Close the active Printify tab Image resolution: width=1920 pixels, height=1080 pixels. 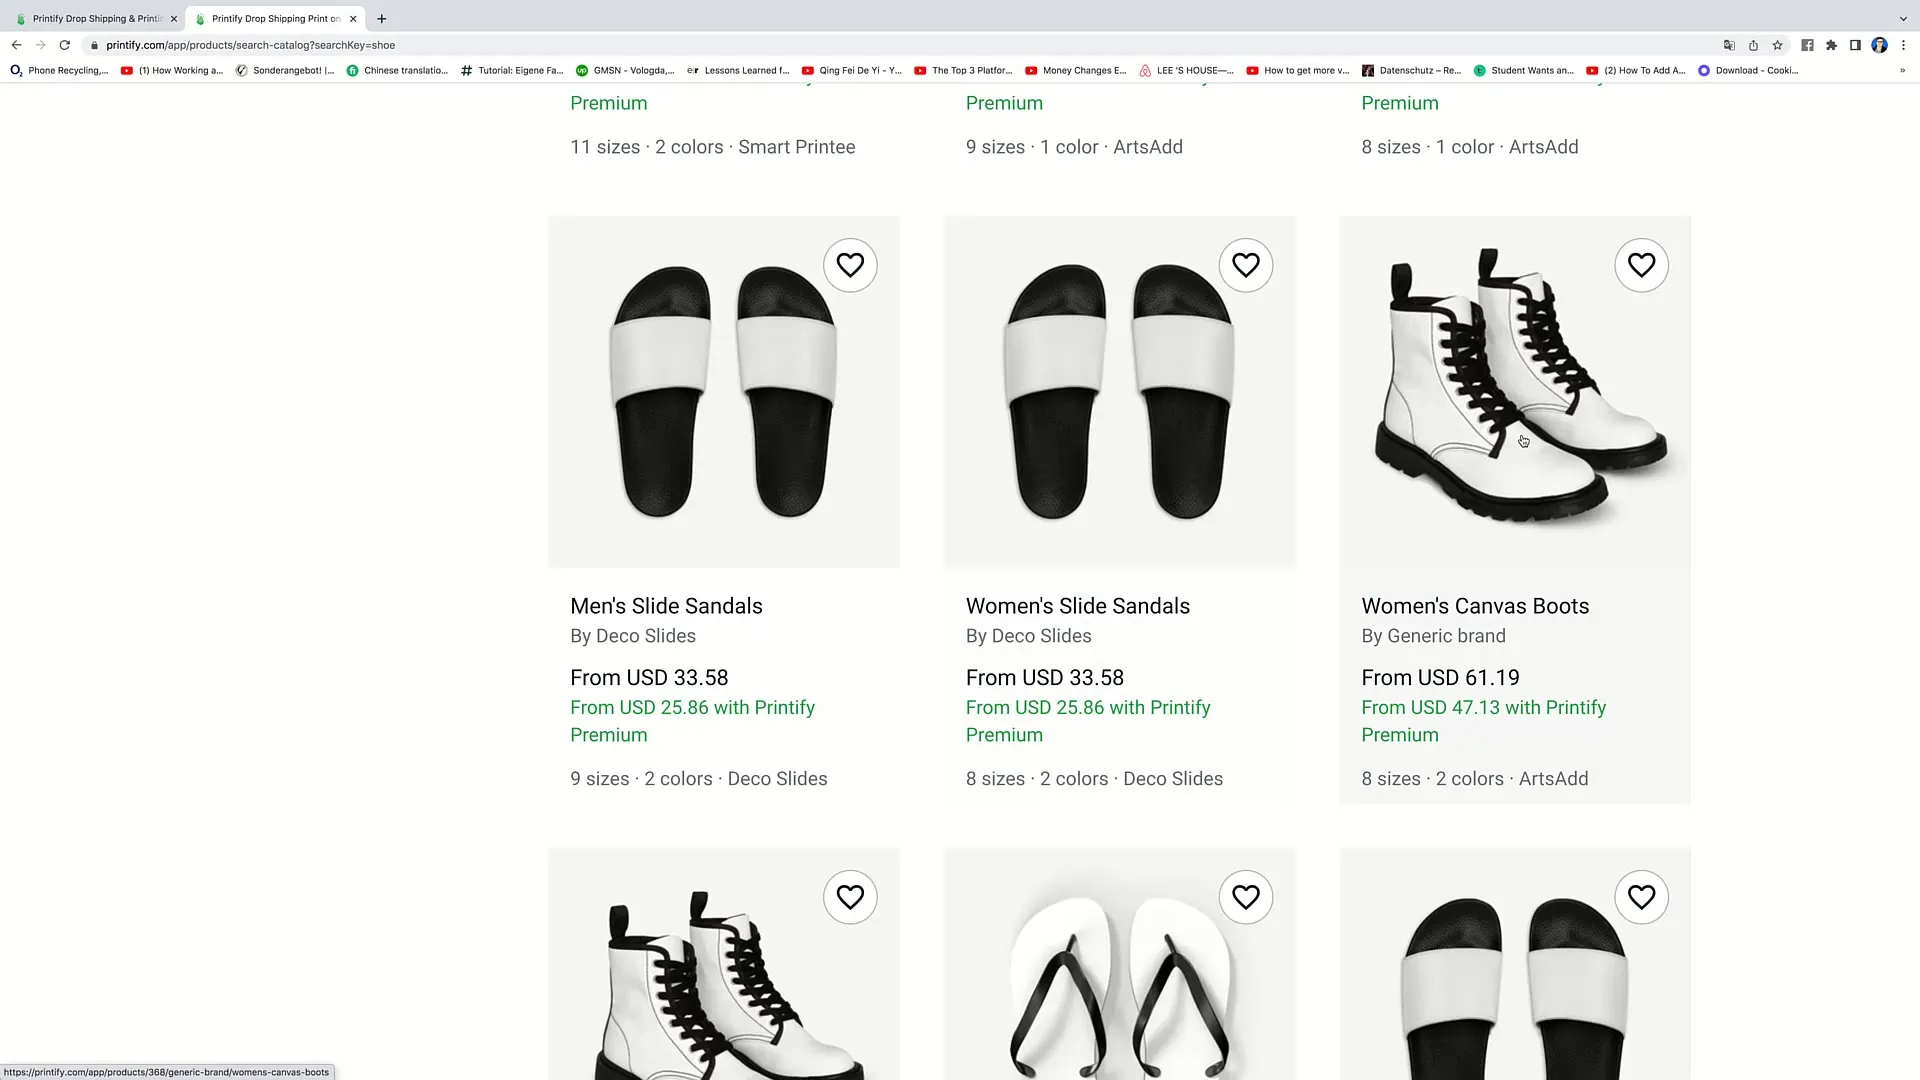pos(353,18)
